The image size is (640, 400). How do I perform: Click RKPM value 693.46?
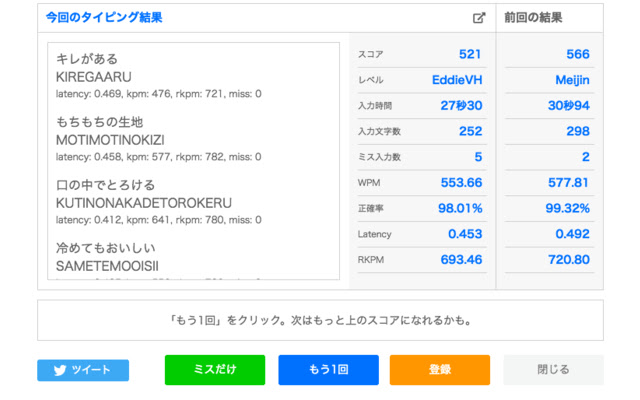[461, 260]
